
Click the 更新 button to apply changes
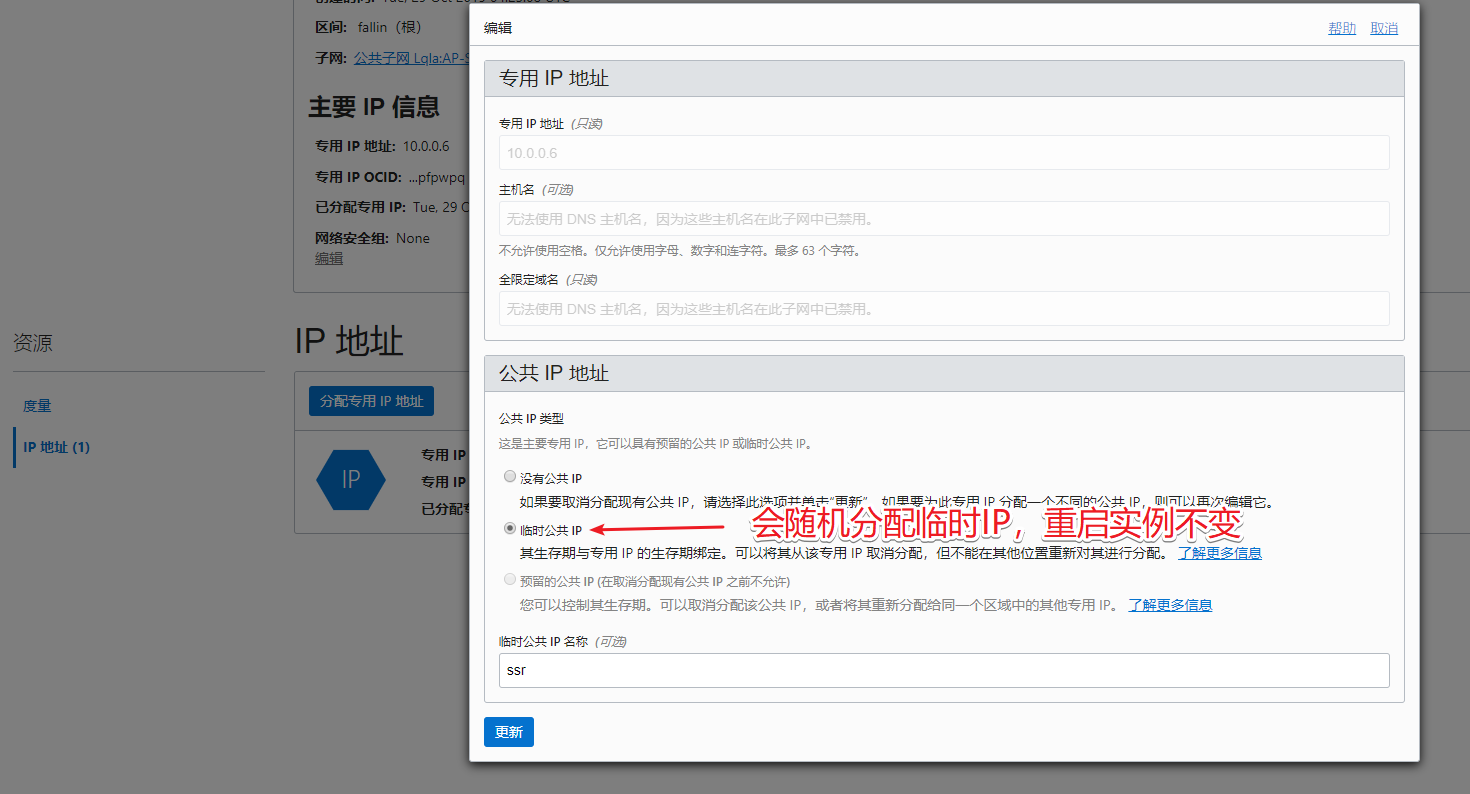pos(508,731)
